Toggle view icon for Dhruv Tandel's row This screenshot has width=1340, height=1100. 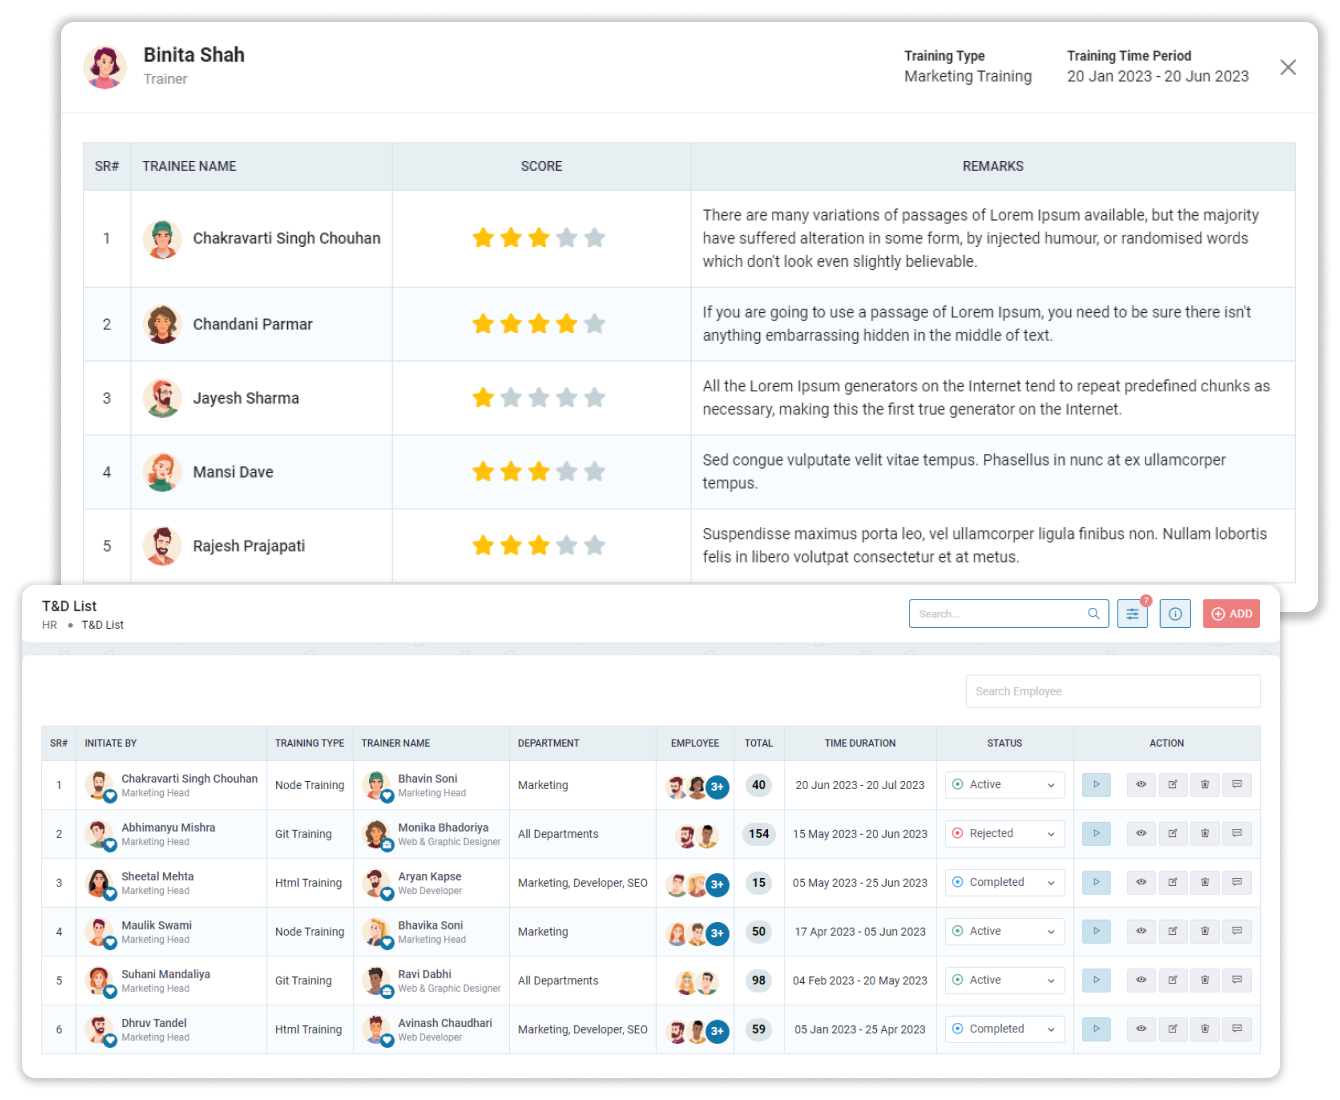tap(1141, 1029)
